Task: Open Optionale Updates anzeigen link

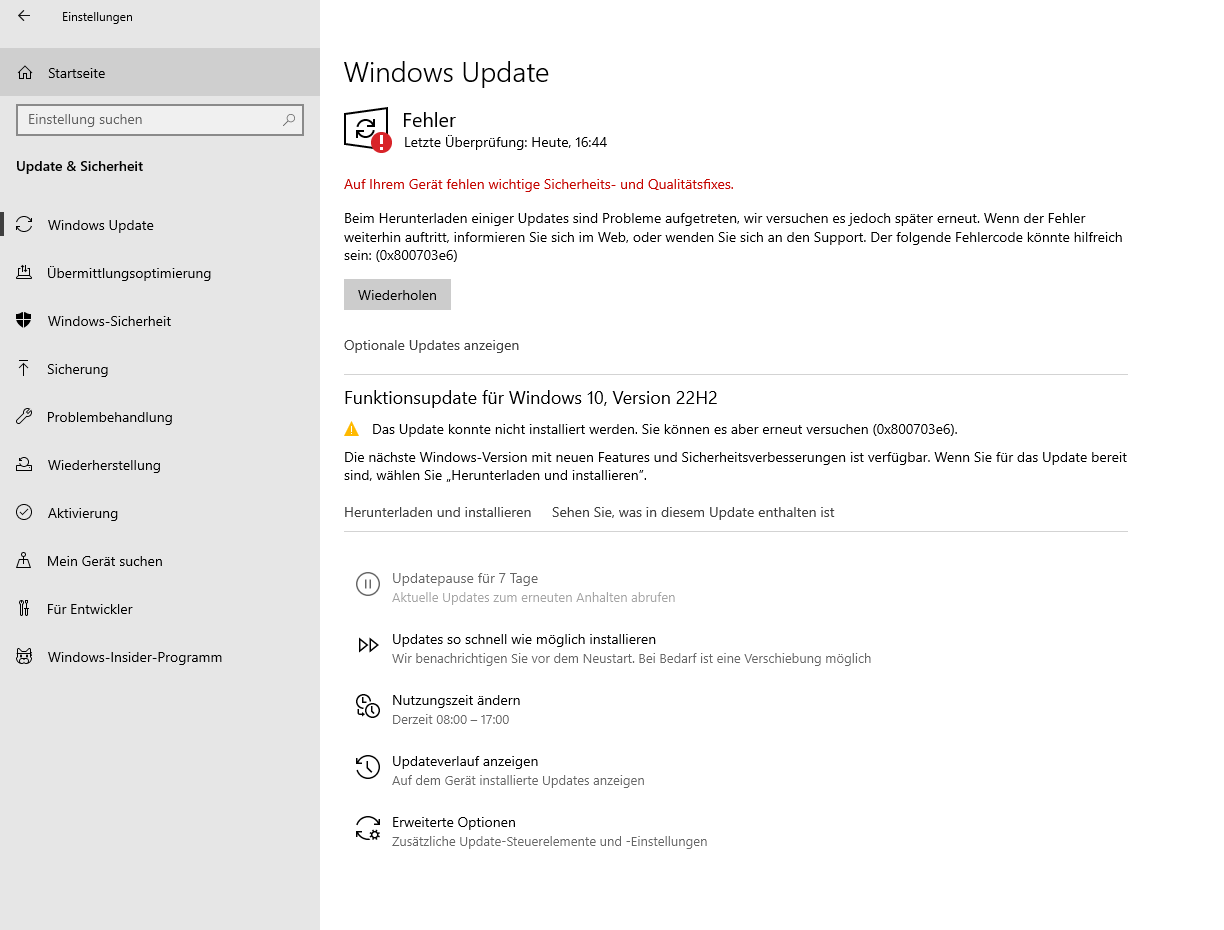Action: (x=431, y=345)
